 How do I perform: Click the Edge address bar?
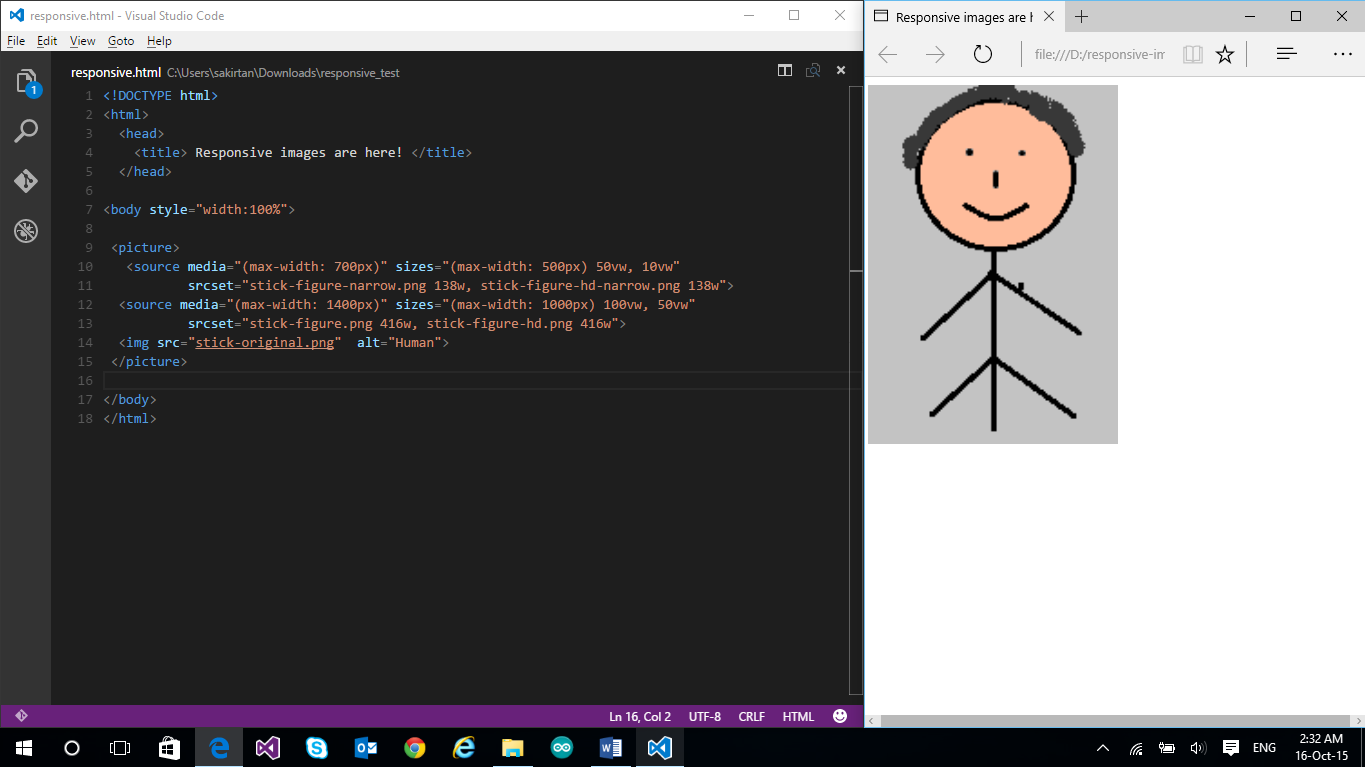[x=1098, y=54]
